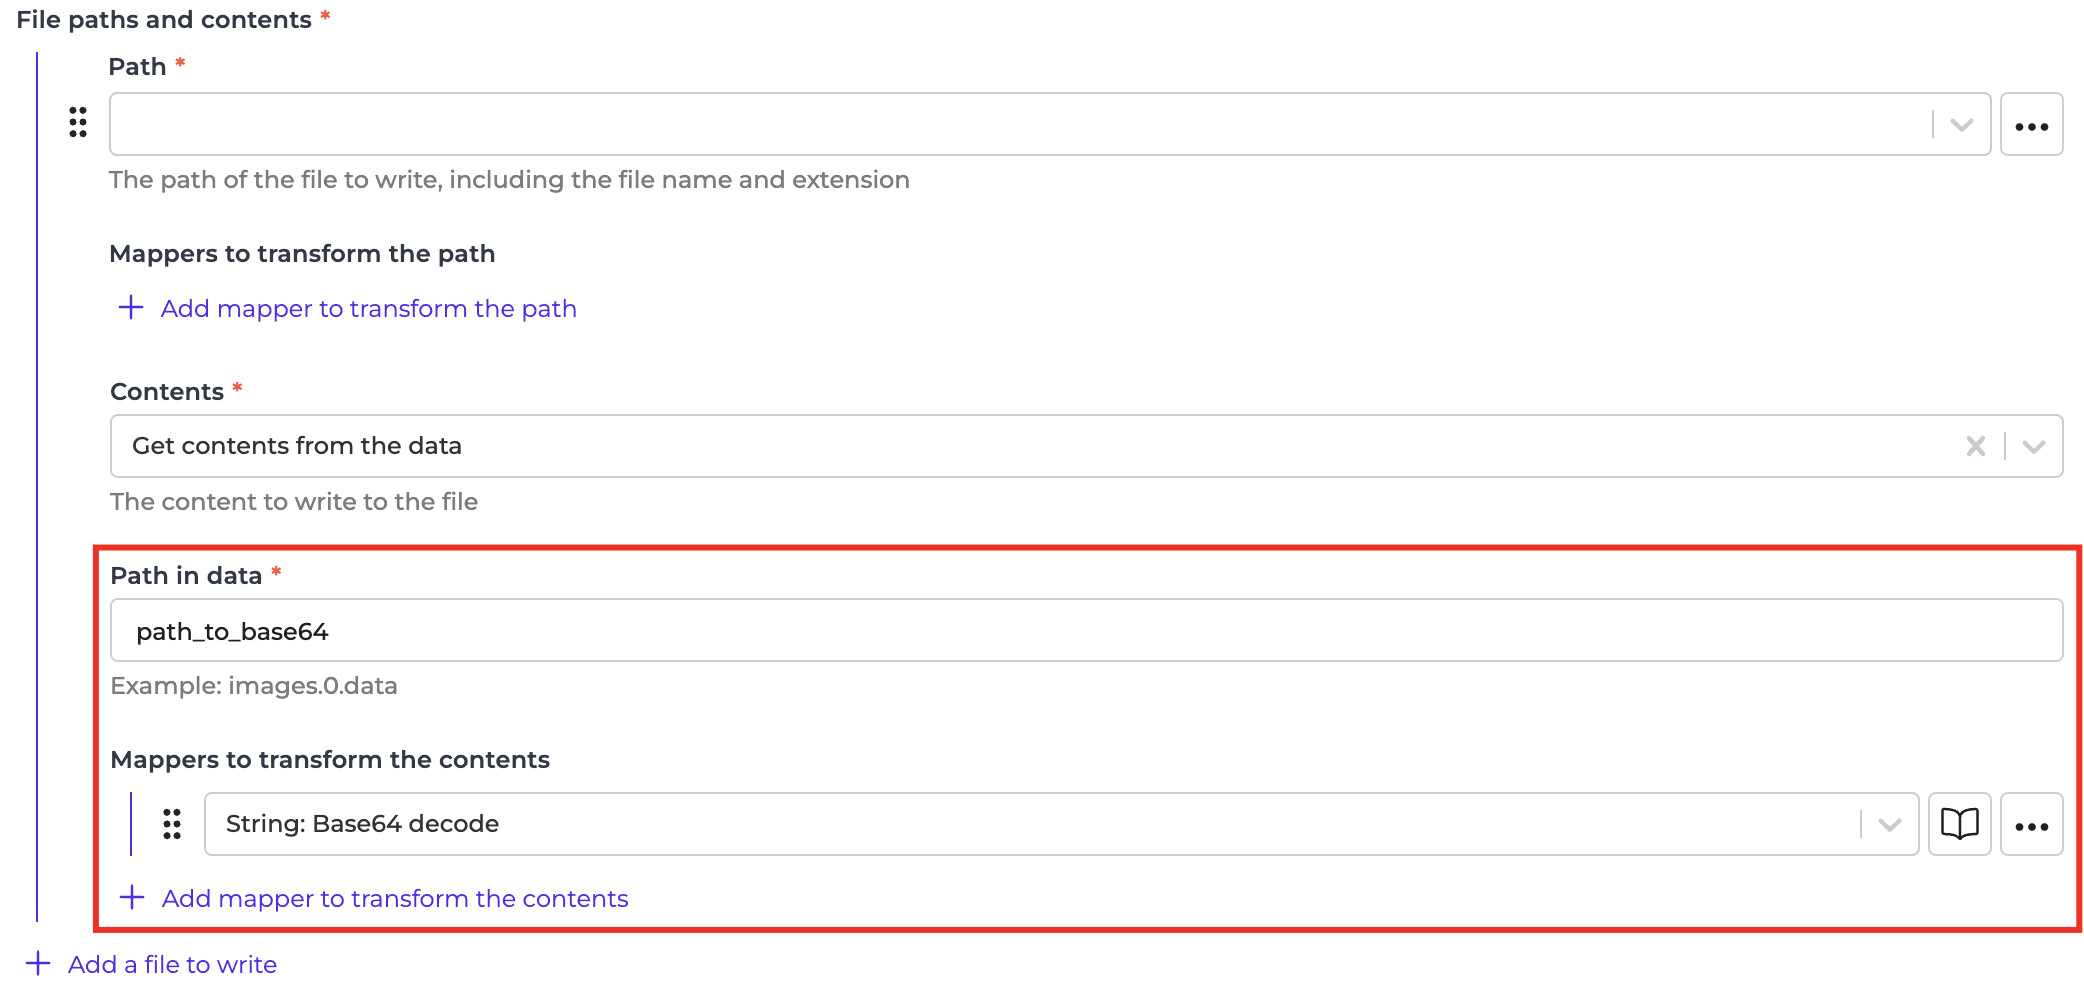Grab the drag handle of the Base64 decode mapper
The image size is (2084, 1006).
pos(172,824)
